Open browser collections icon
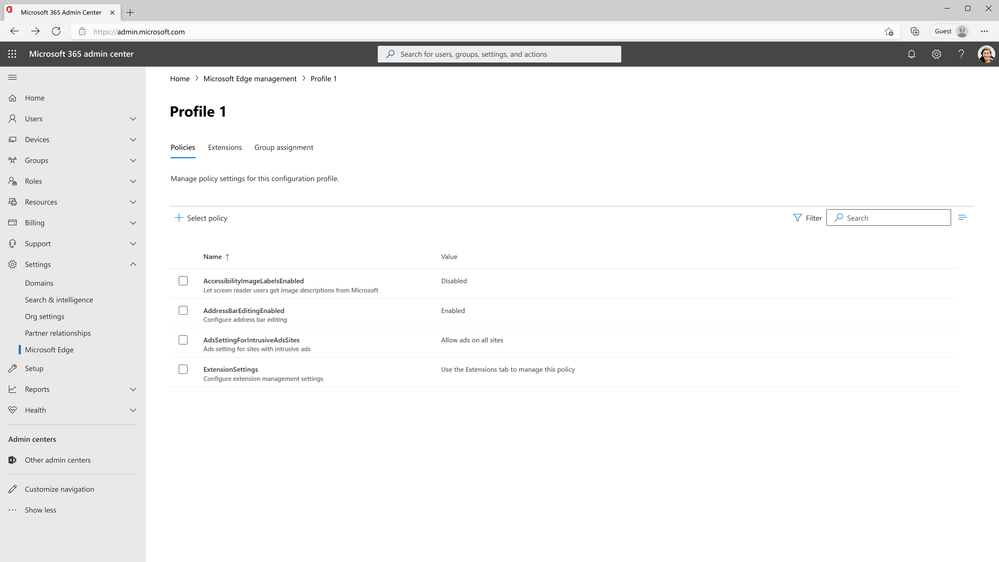999x562 pixels. (914, 31)
